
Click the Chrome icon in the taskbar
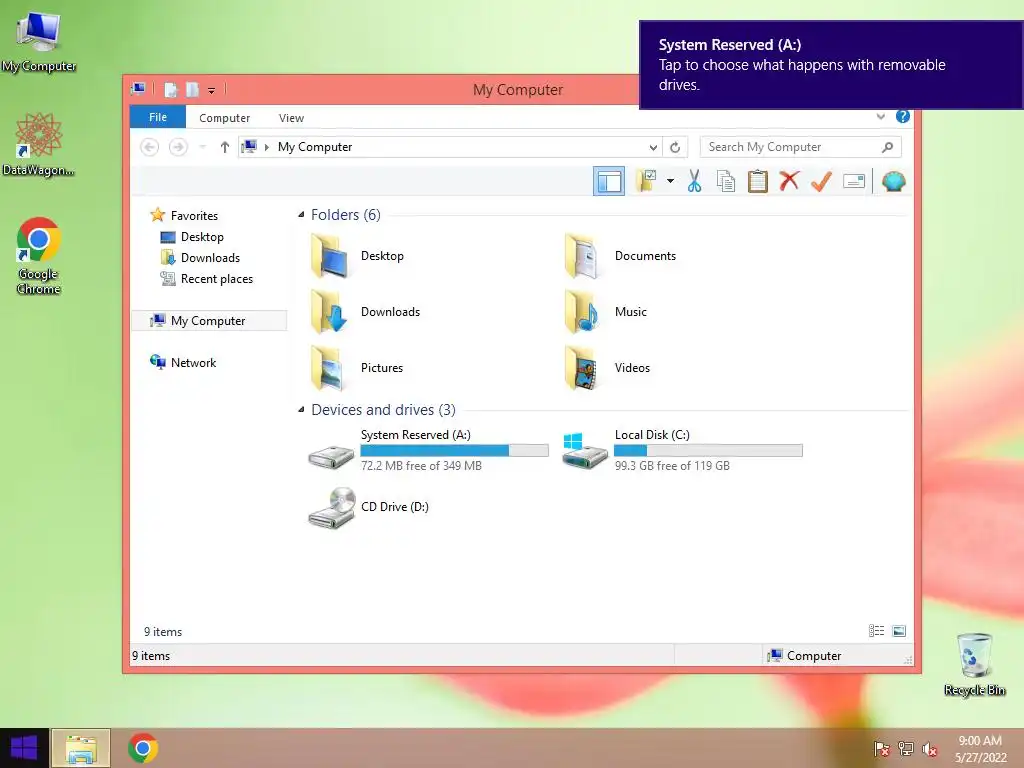click(x=143, y=748)
